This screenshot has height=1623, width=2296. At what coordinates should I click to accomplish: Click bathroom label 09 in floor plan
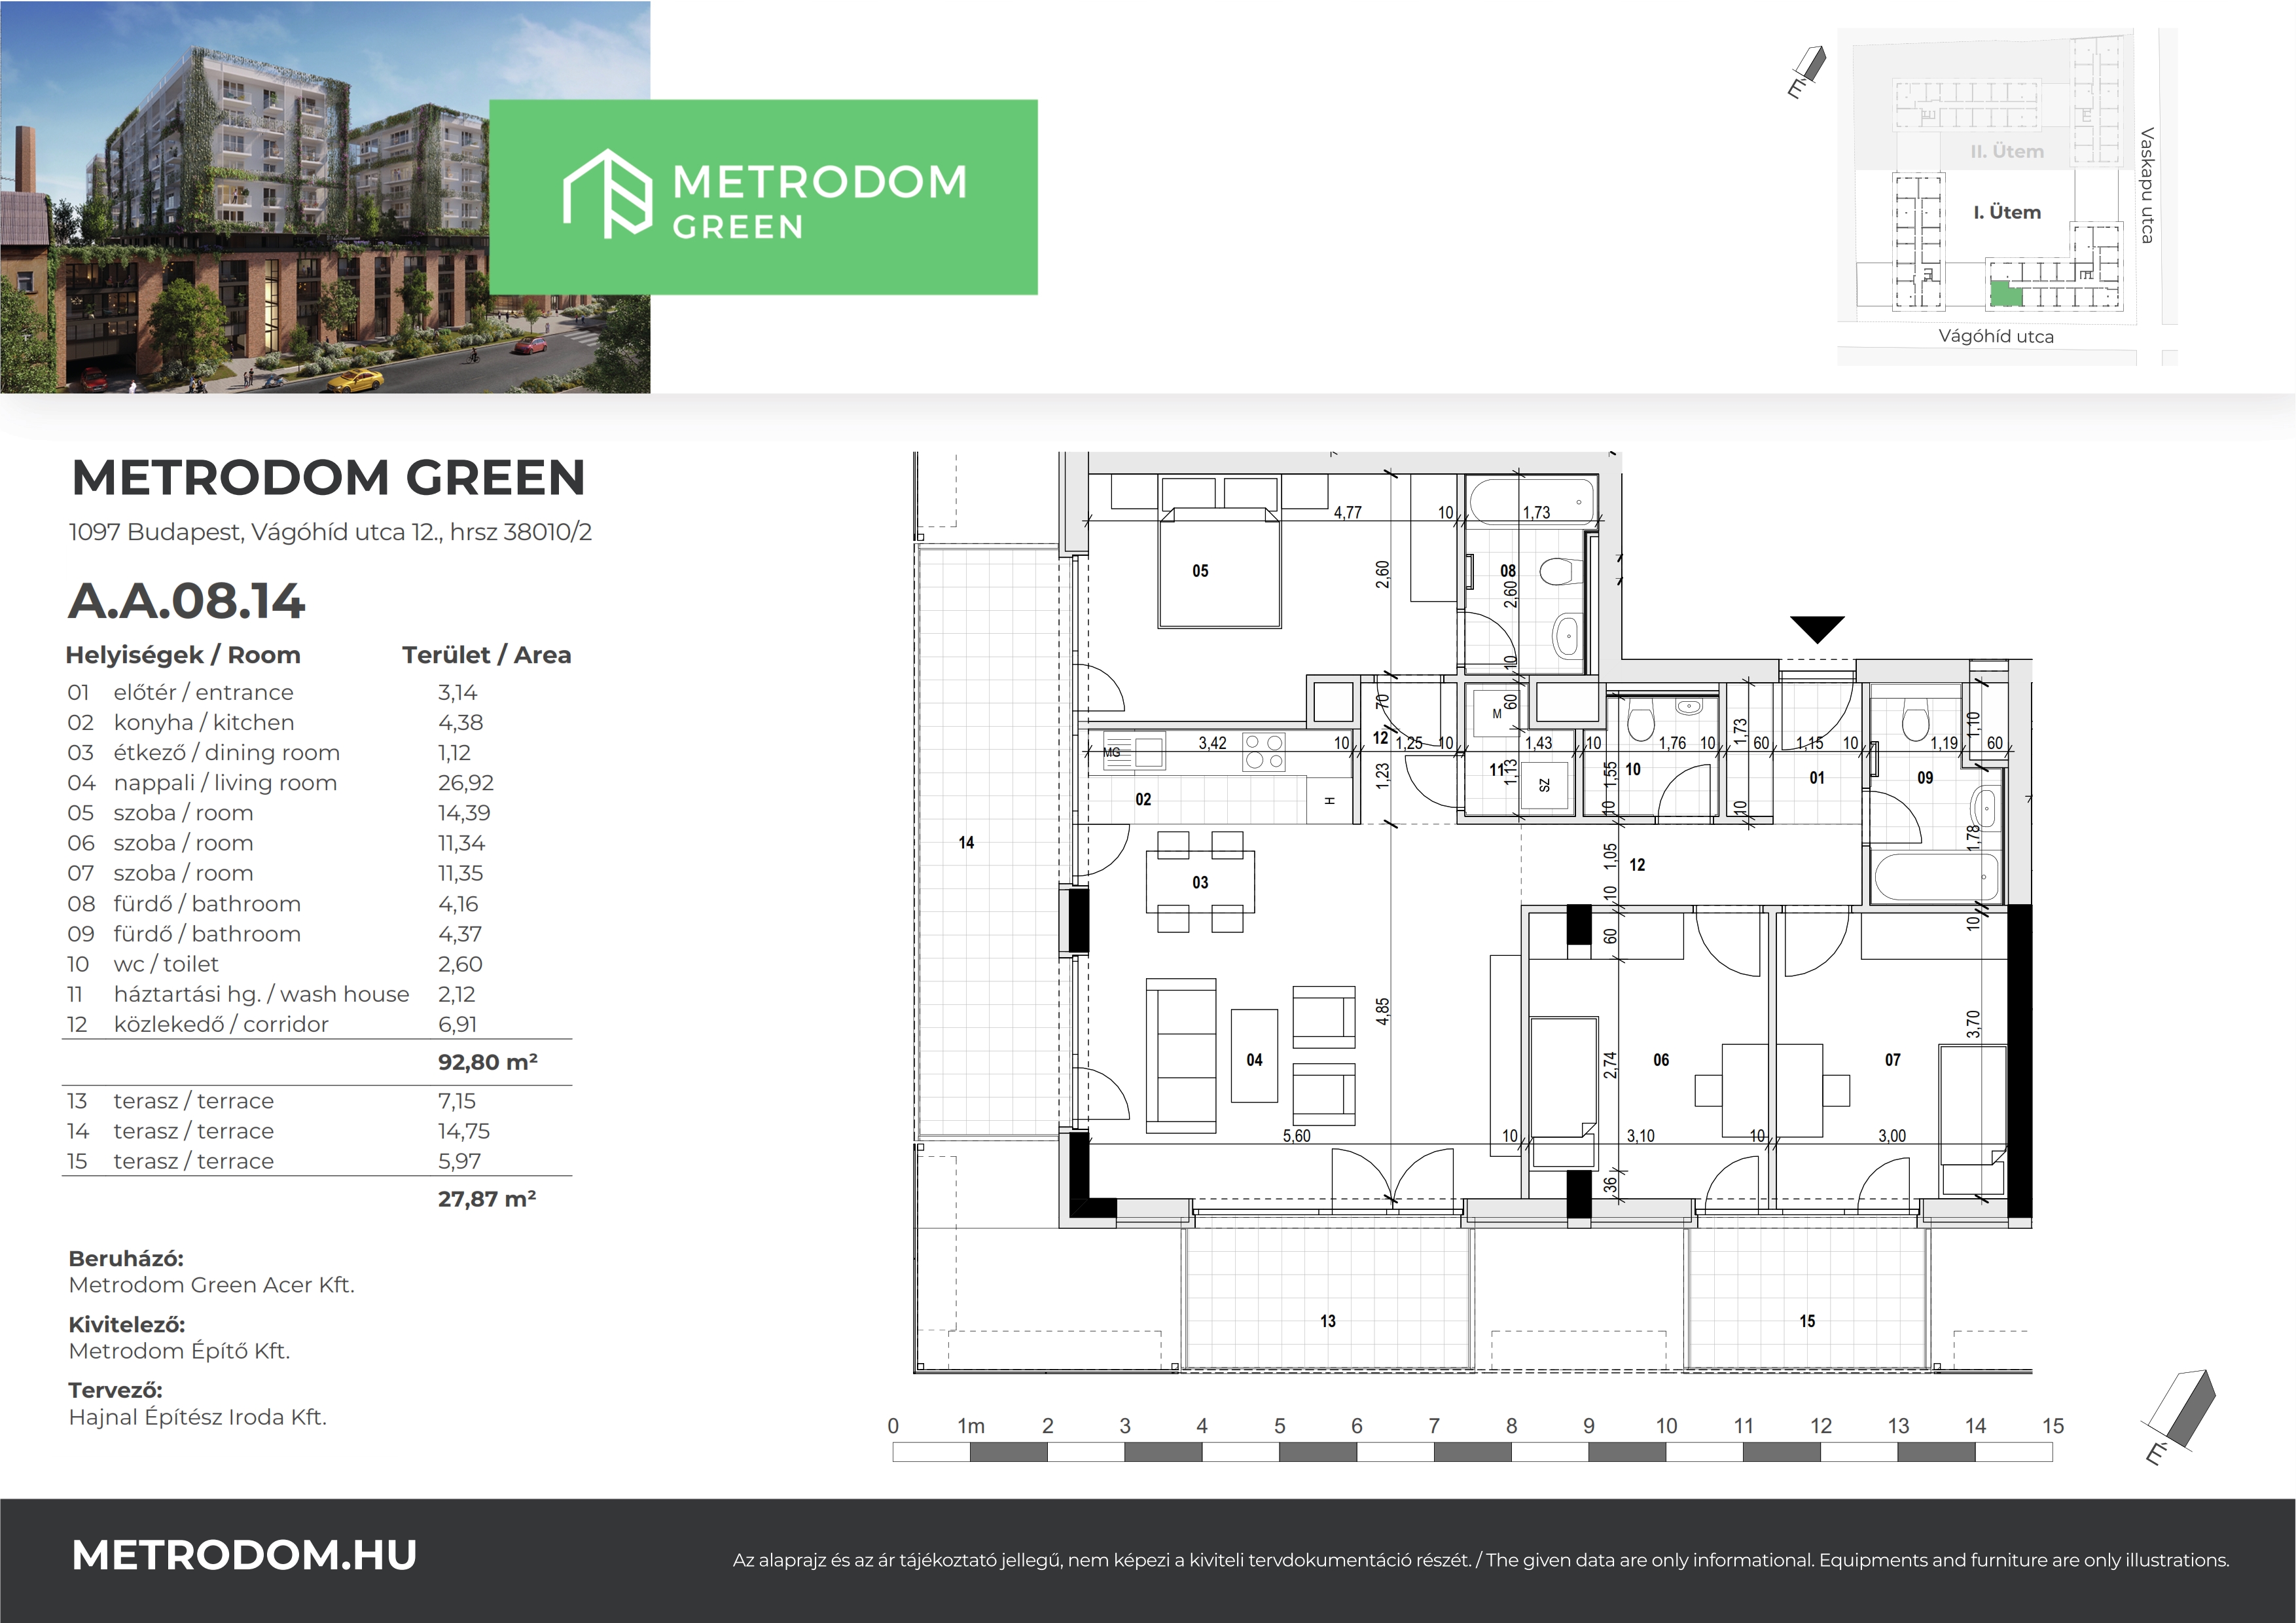[1925, 778]
